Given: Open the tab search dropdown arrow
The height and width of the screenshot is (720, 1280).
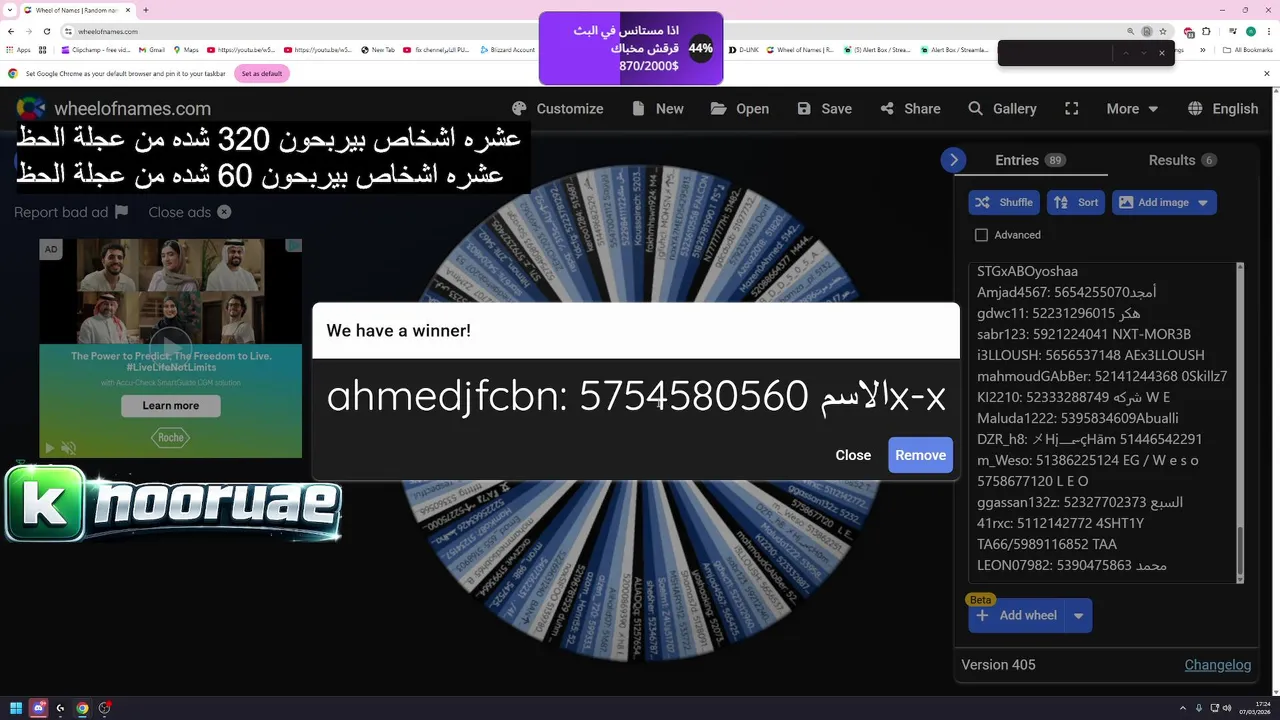Looking at the screenshot, I should 9,10.
